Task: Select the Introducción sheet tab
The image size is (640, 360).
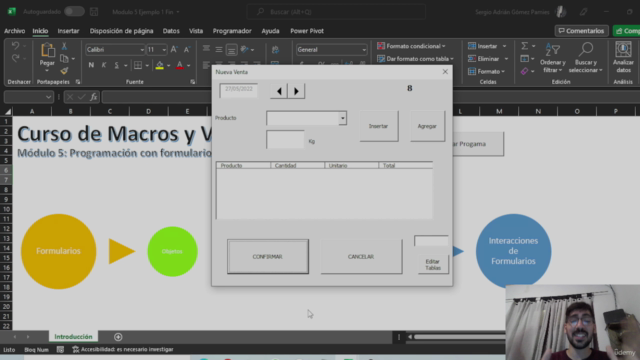Action: [x=73, y=337]
